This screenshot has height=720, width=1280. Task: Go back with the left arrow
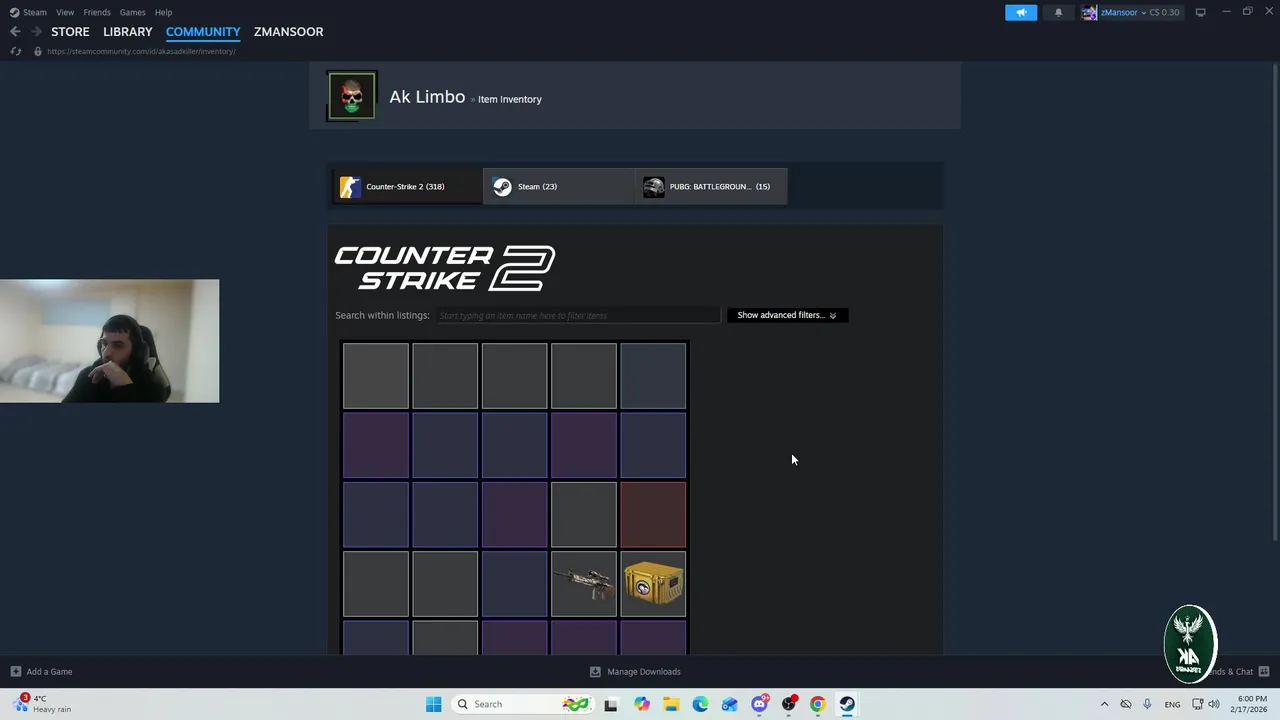tap(15, 32)
